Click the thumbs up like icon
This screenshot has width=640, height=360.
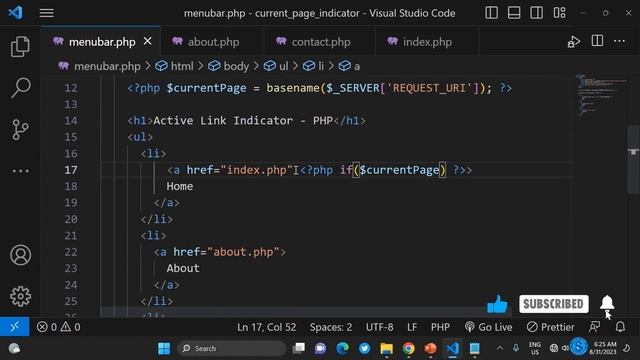(x=497, y=304)
